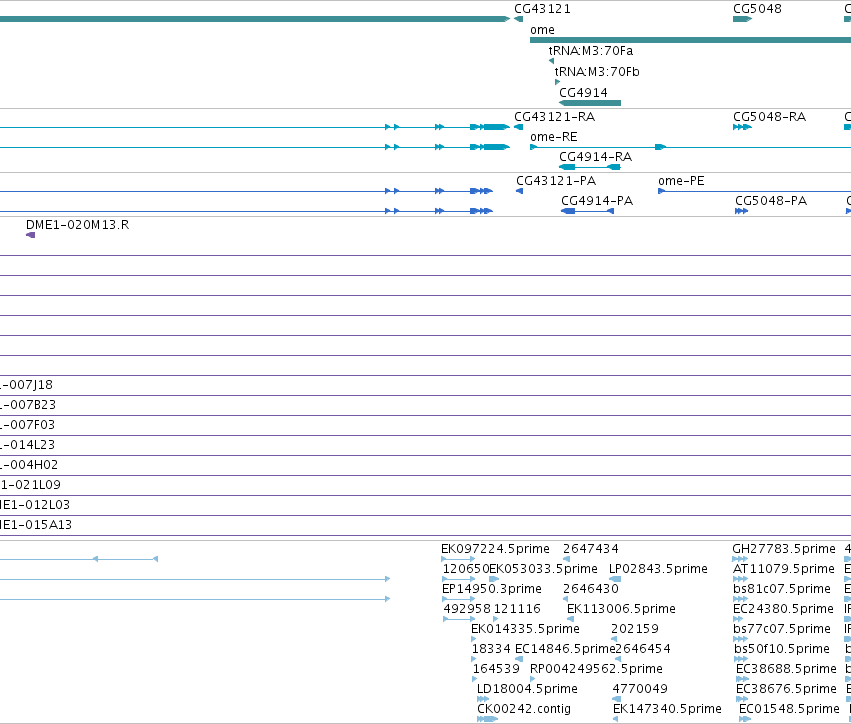Select the EP14950.3prime EST label
The height and width of the screenshot is (724, 851).
pos(492,589)
